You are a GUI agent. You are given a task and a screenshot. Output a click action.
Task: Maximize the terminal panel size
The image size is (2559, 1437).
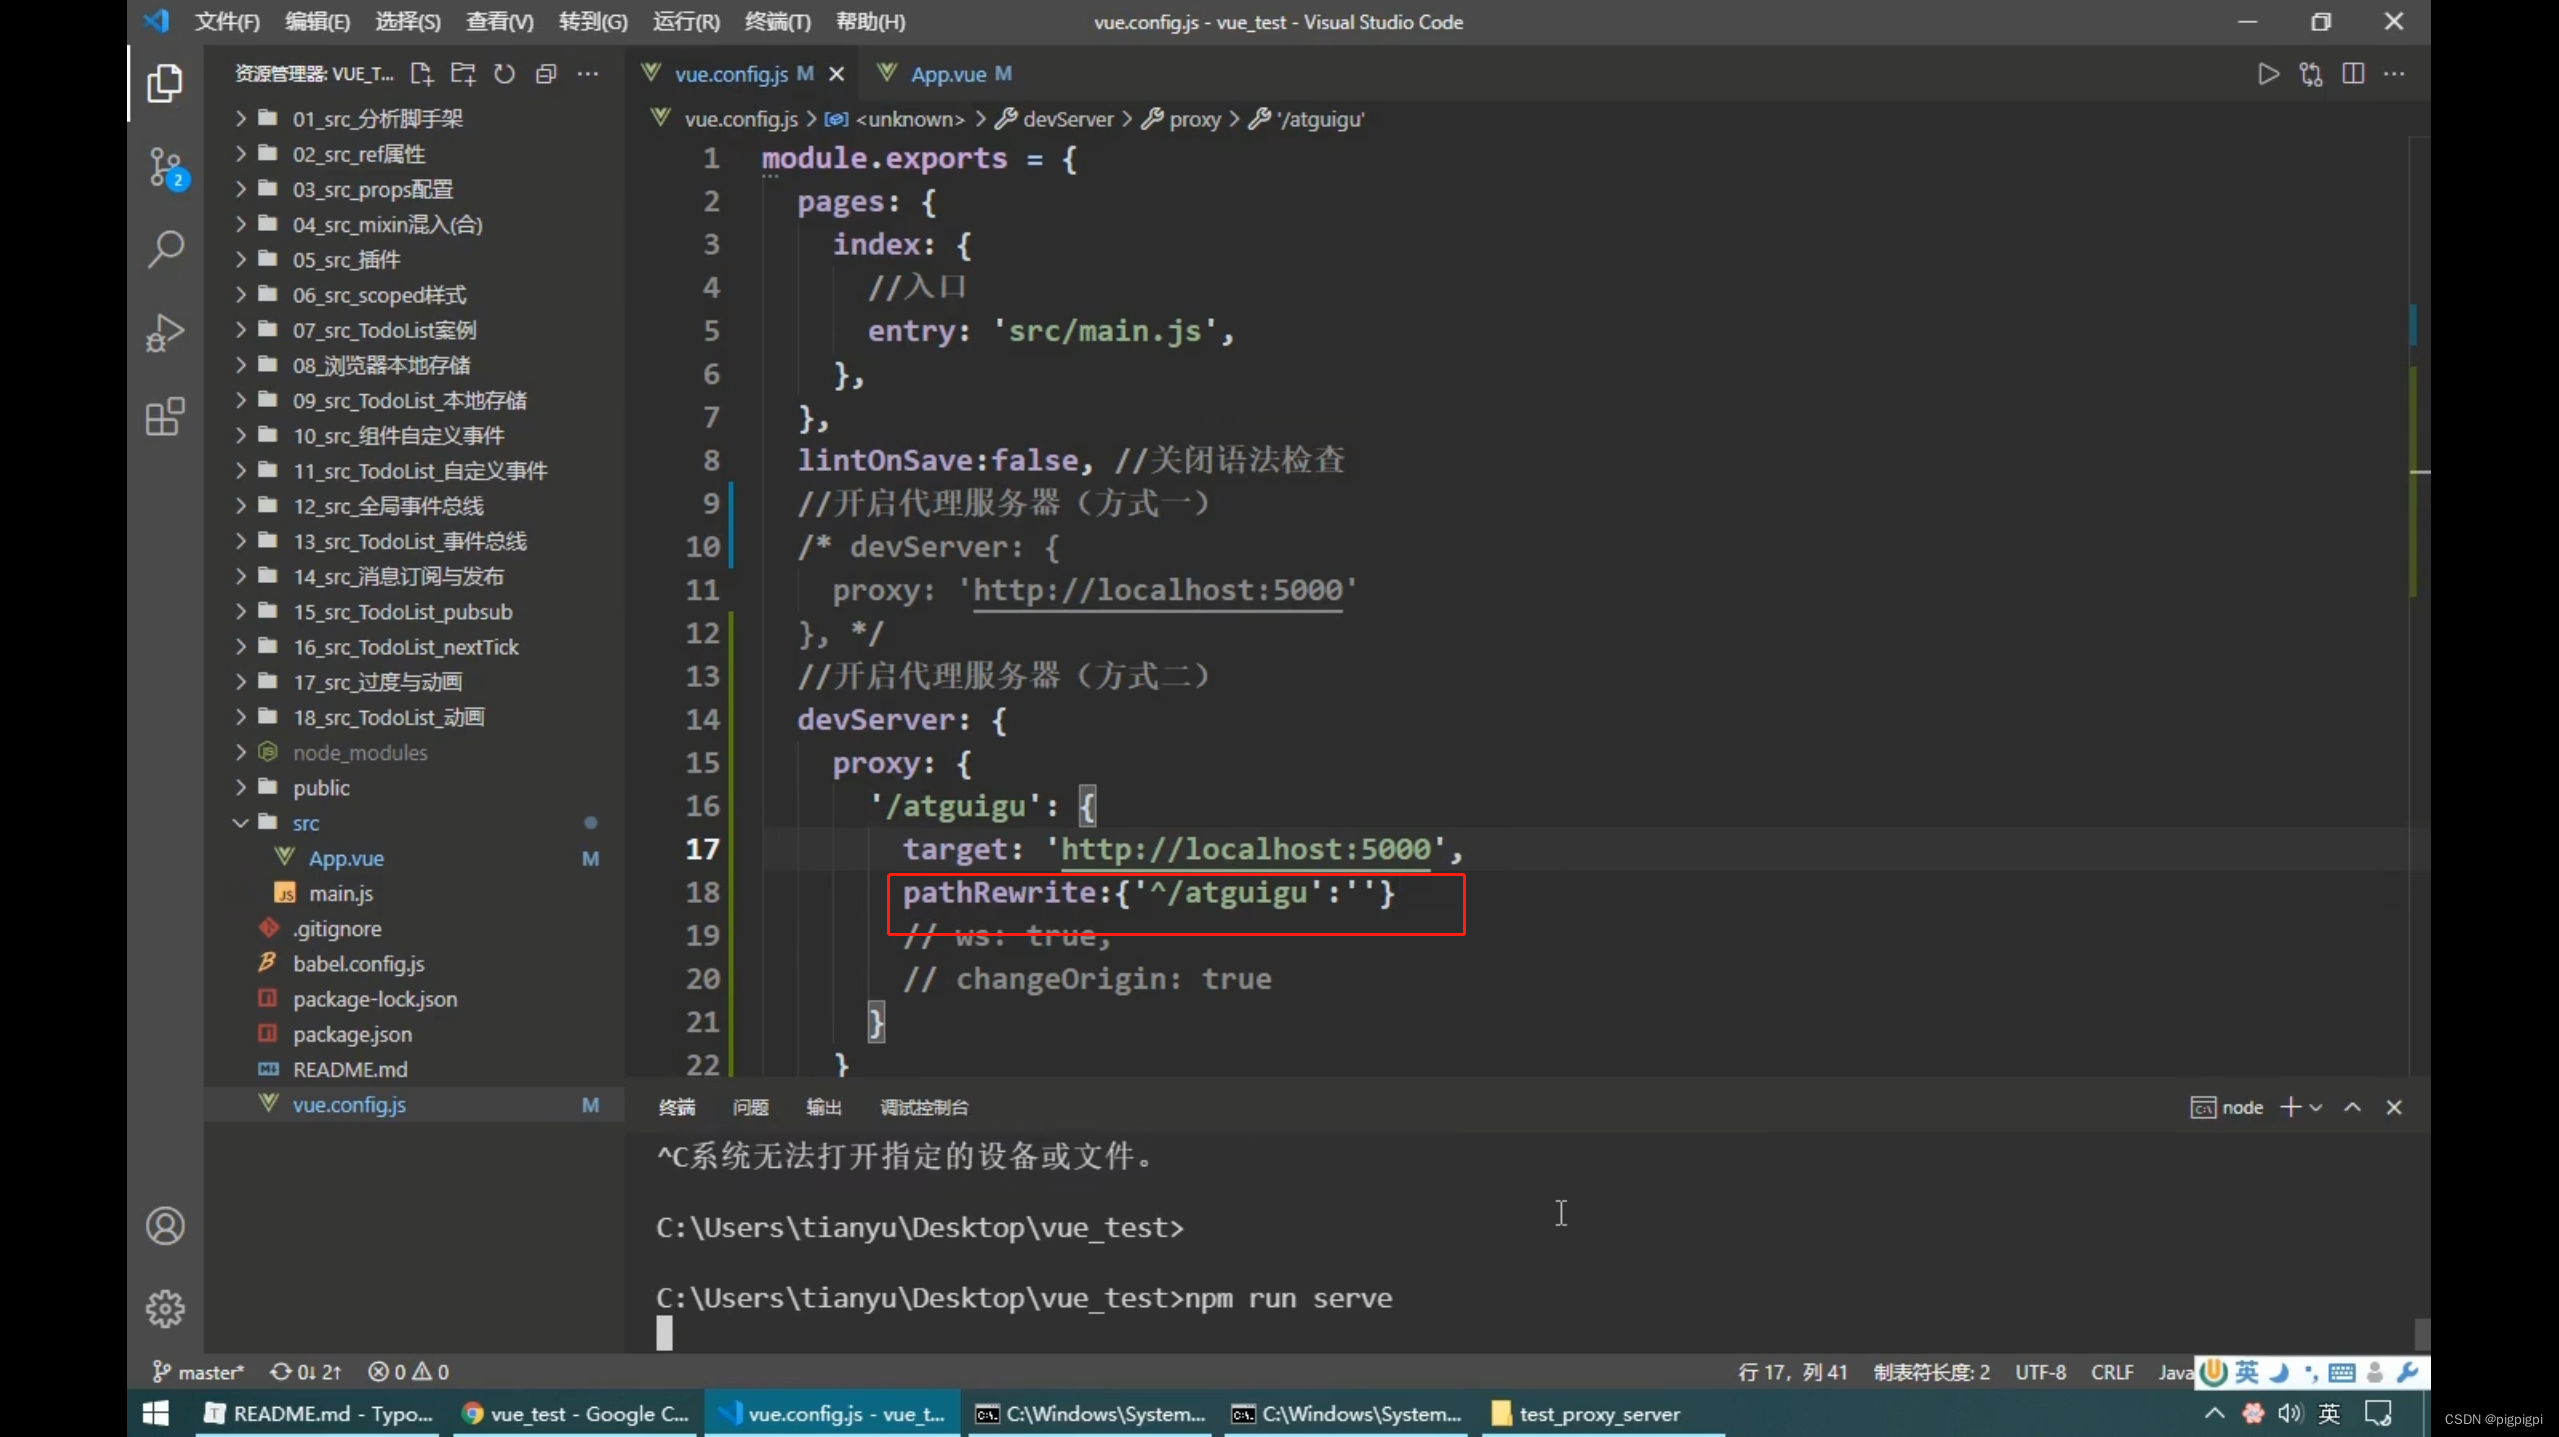click(x=2352, y=1107)
